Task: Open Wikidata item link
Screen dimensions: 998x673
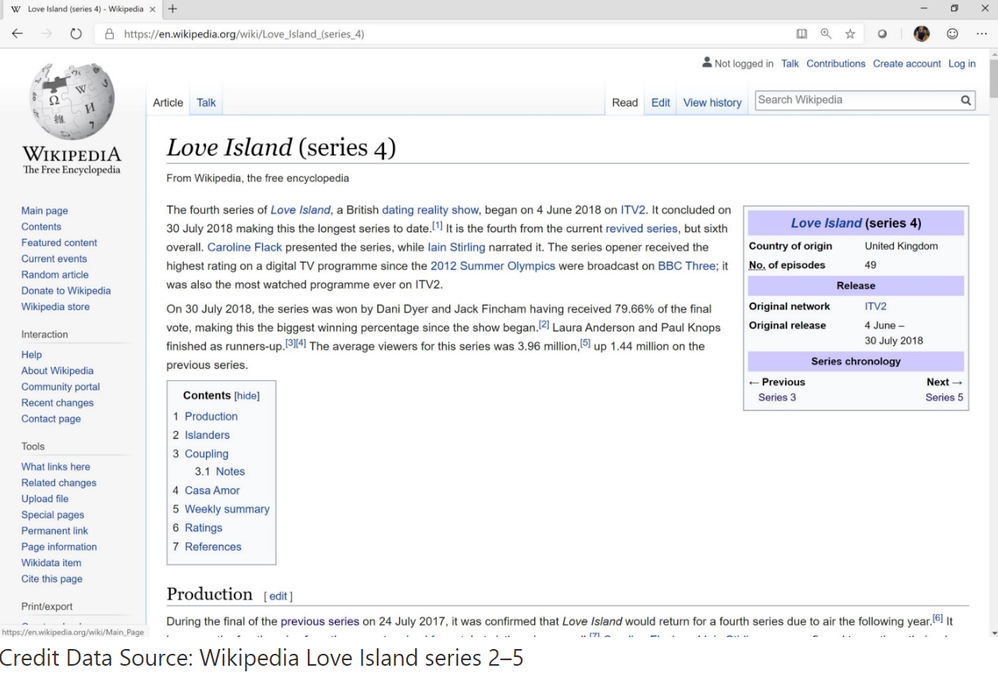Action: point(51,563)
